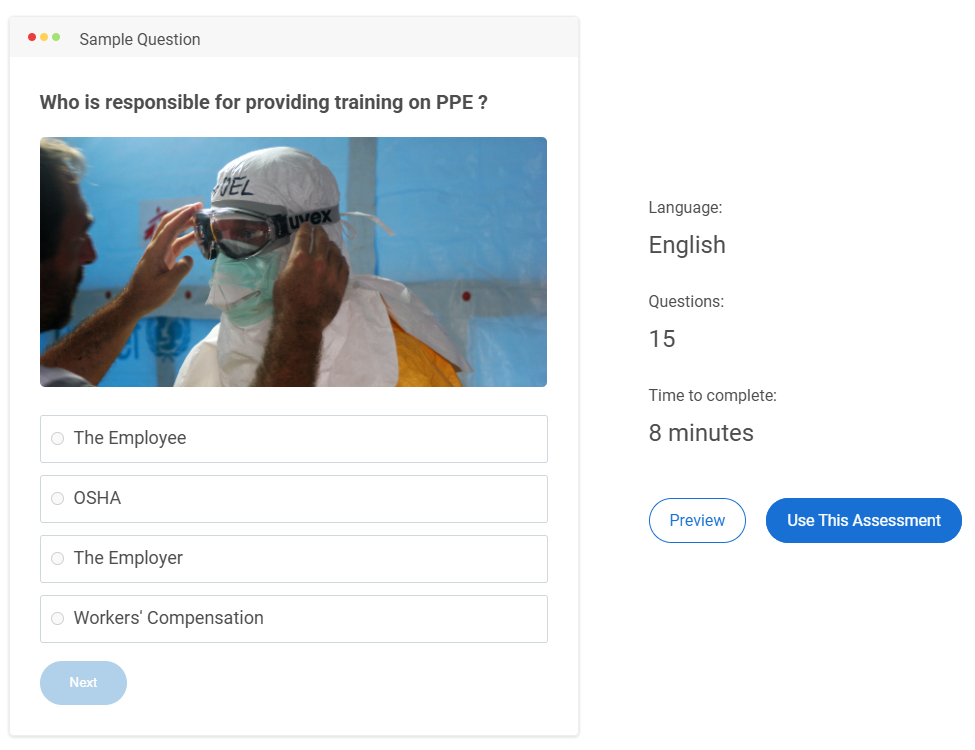Image resolution: width=975 pixels, height=750 pixels.
Task: Click Use This Assessment button
Action: pyautogui.click(x=863, y=521)
